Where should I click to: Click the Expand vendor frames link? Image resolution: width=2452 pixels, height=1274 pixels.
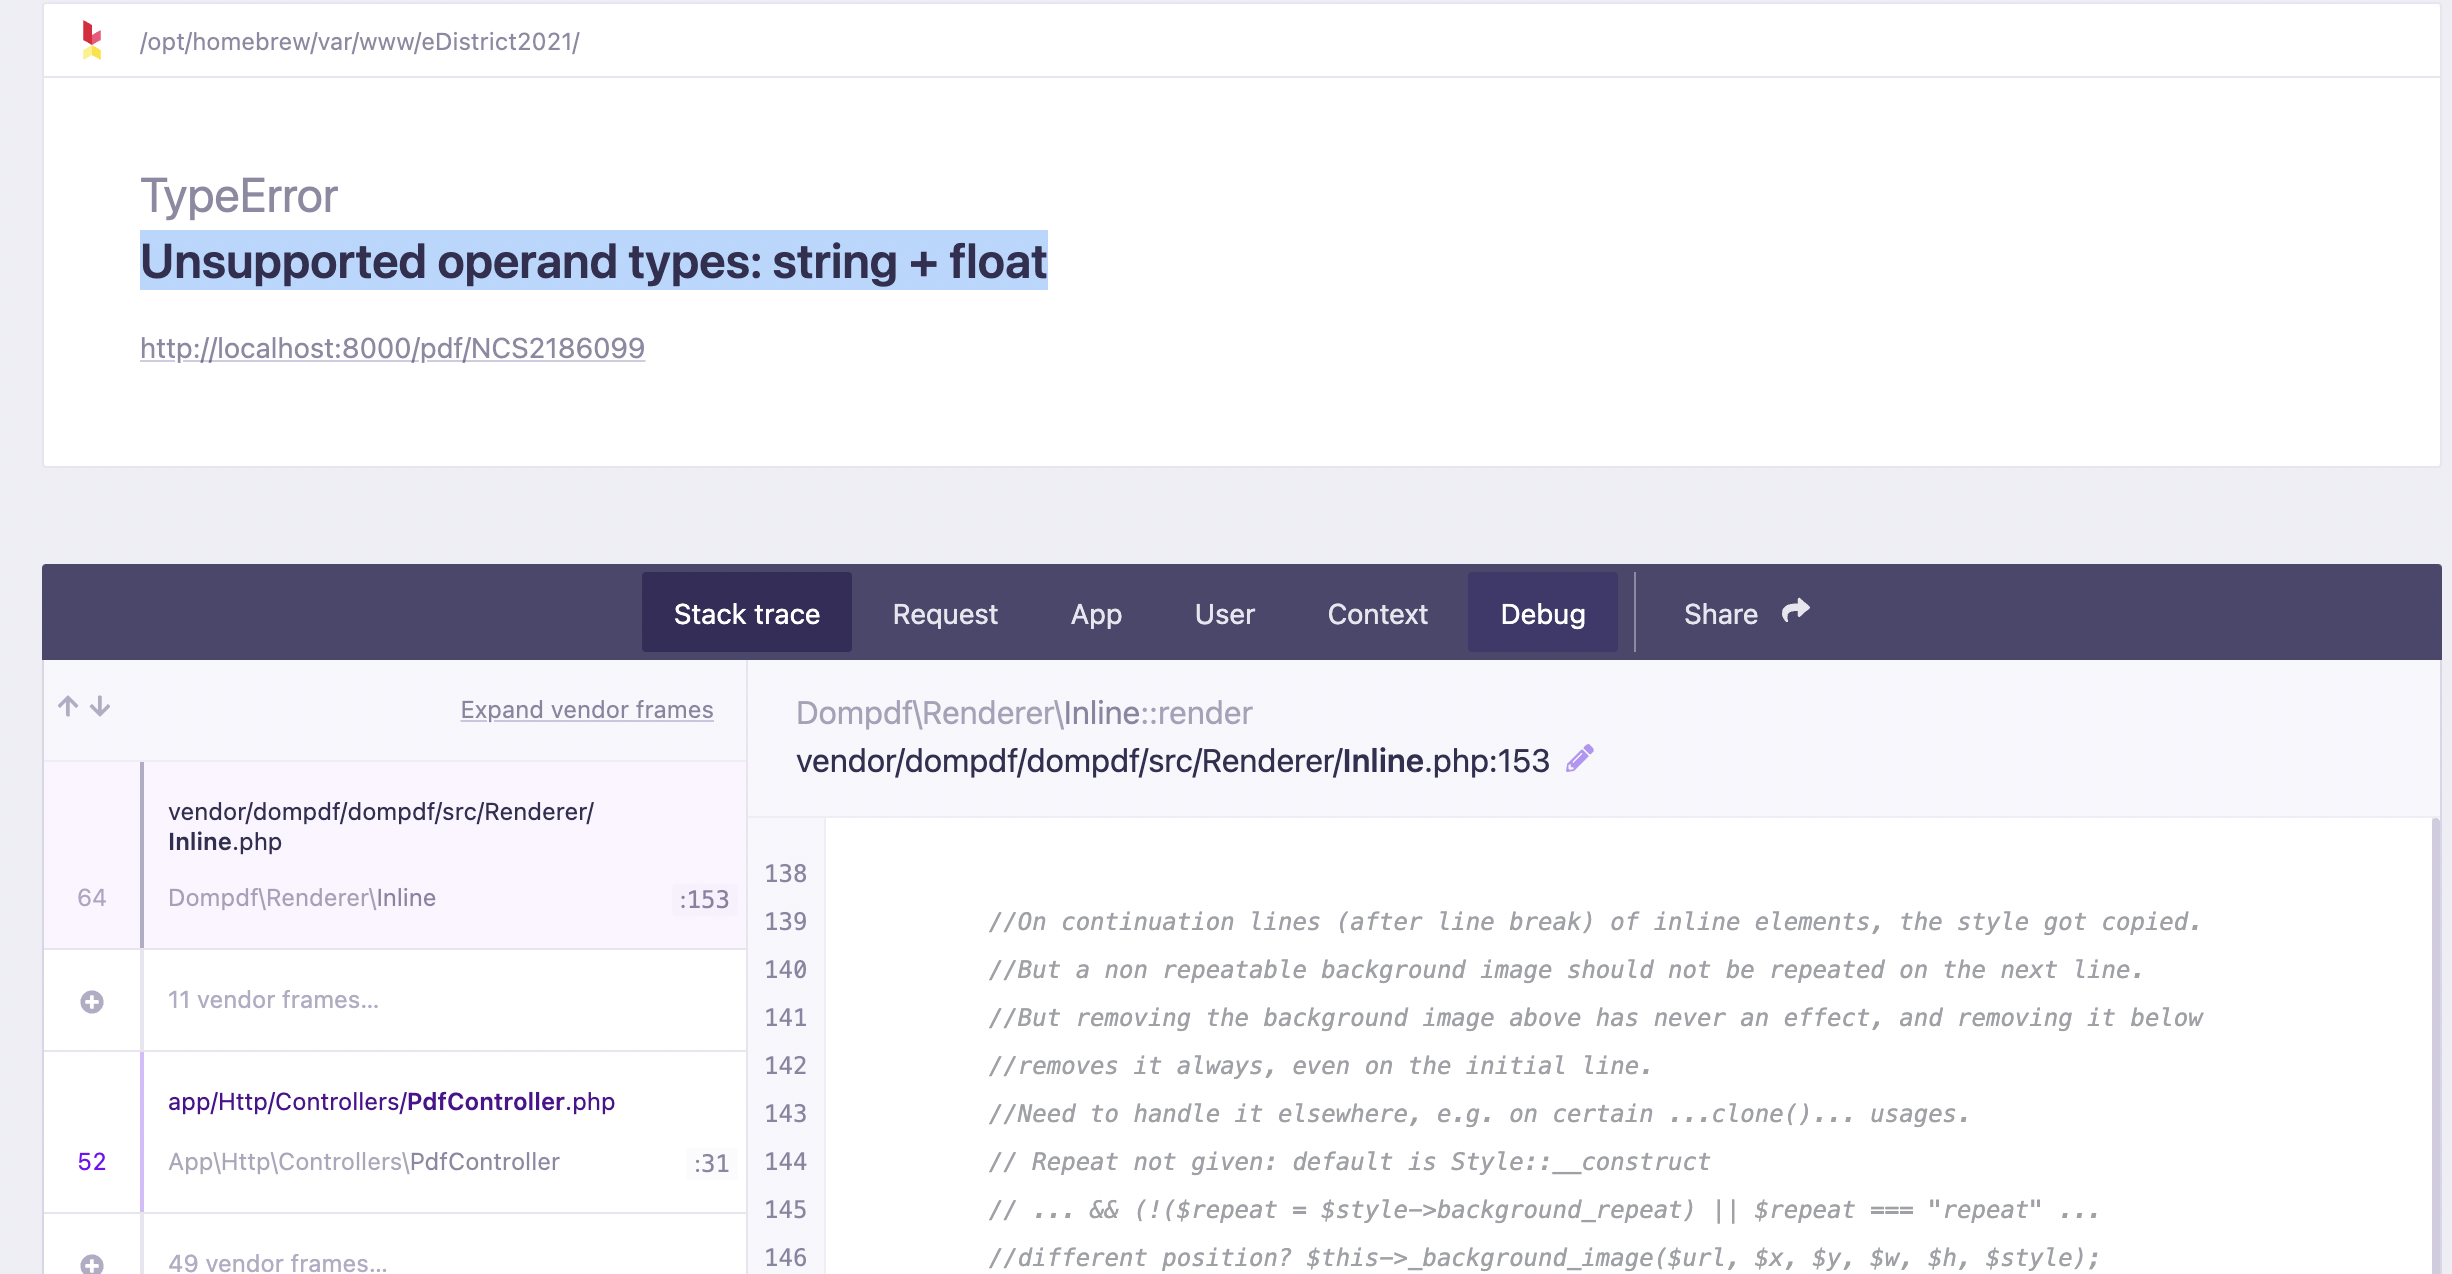point(586,710)
